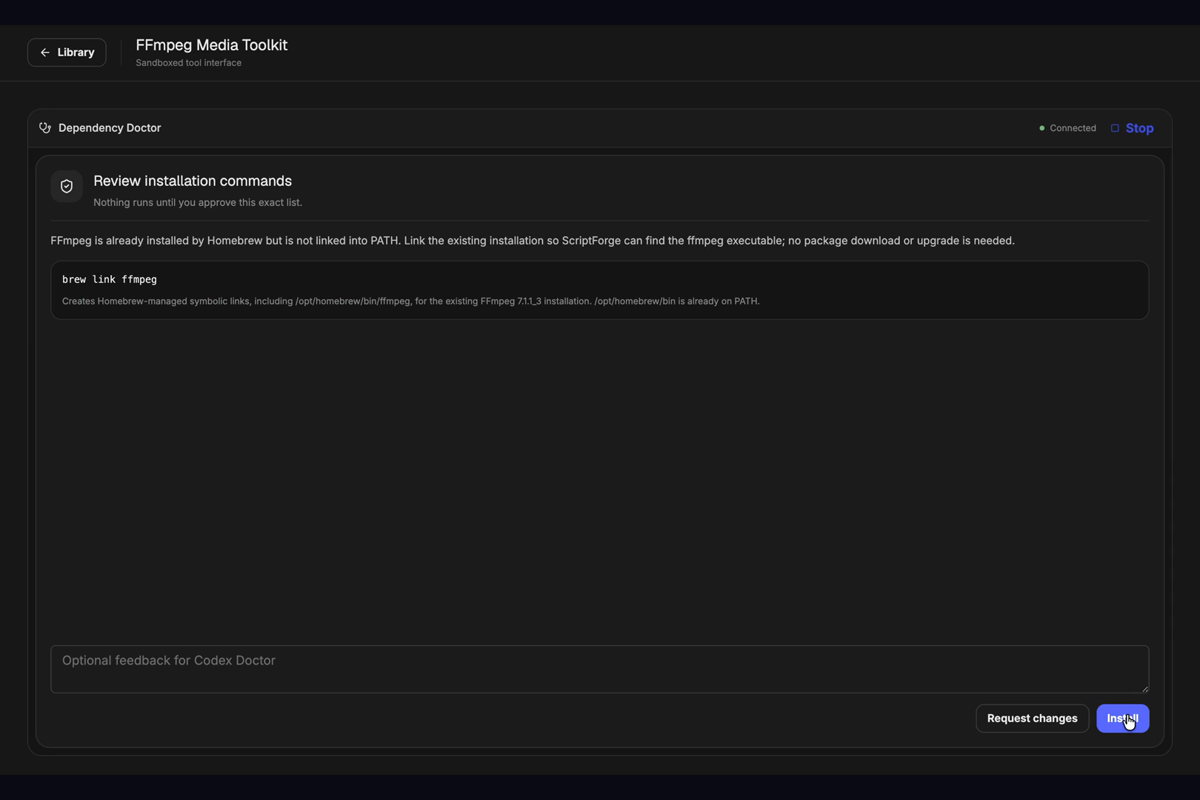This screenshot has width=1200, height=800.
Task: Approve commands with Install button
Action: [x=1122, y=718]
